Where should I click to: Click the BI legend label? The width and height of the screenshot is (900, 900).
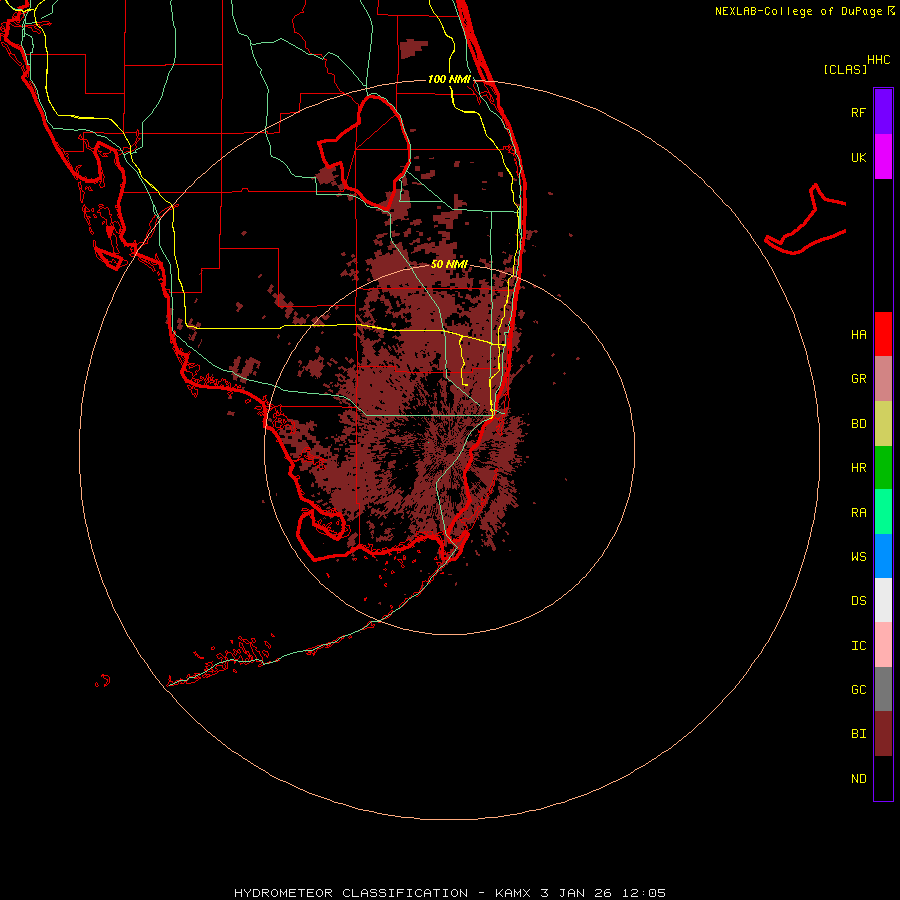[858, 734]
